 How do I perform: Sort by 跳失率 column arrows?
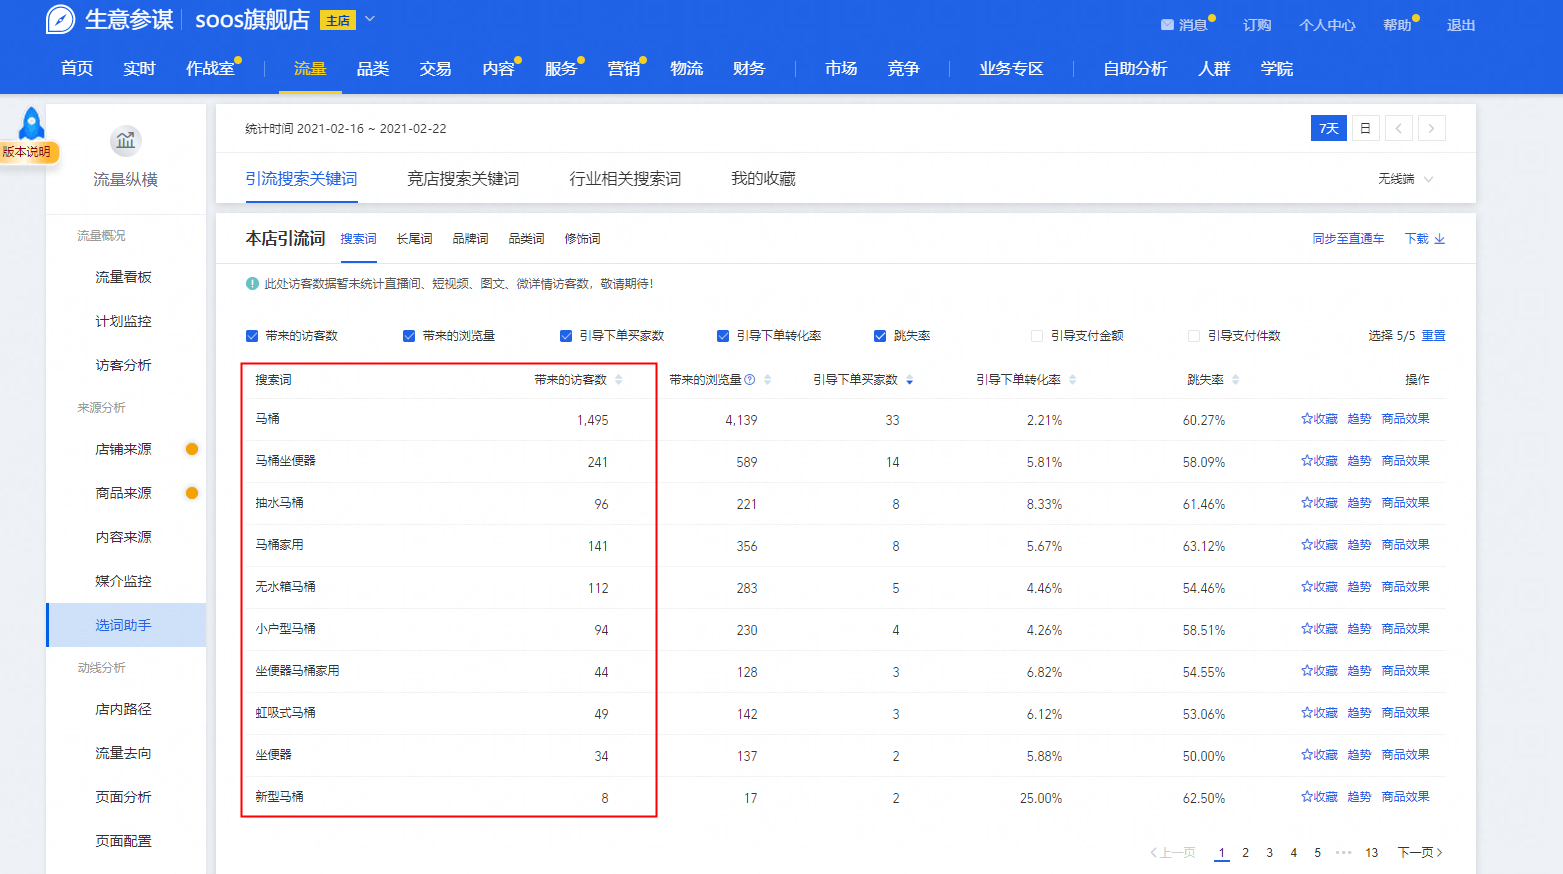pyautogui.click(x=1235, y=380)
